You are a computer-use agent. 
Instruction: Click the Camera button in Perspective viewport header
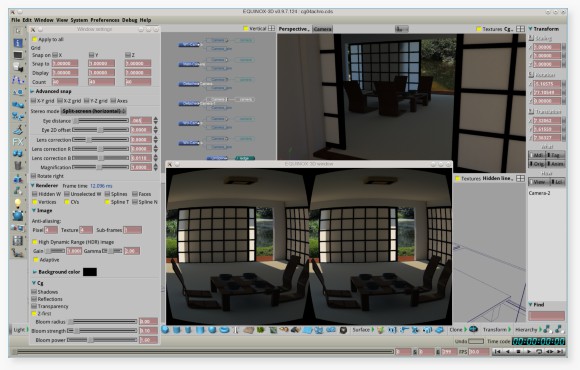point(323,29)
